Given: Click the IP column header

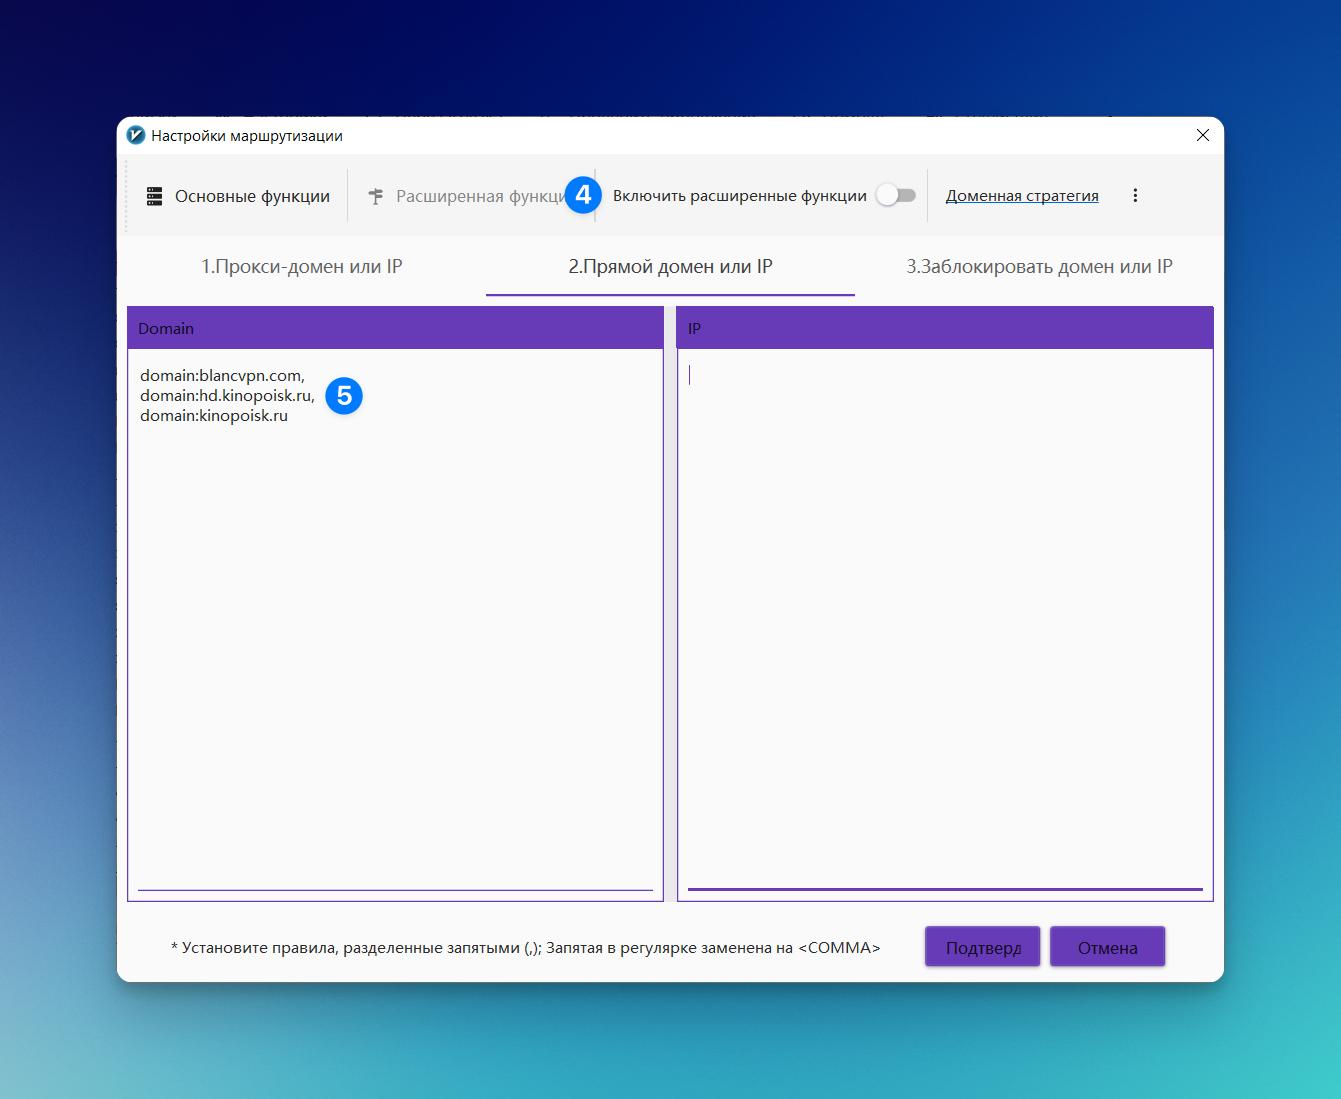Looking at the screenshot, I should 945,328.
